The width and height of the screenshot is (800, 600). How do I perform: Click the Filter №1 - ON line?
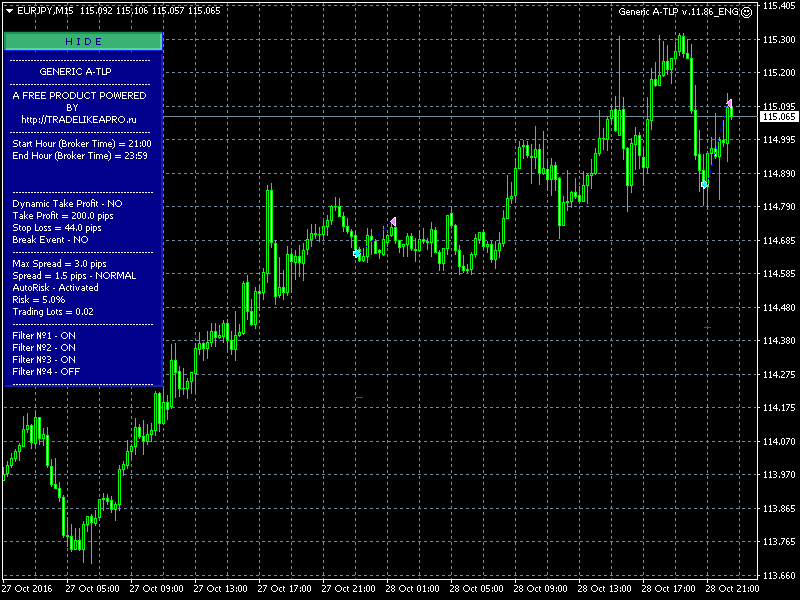pyautogui.click(x=44, y=336)
